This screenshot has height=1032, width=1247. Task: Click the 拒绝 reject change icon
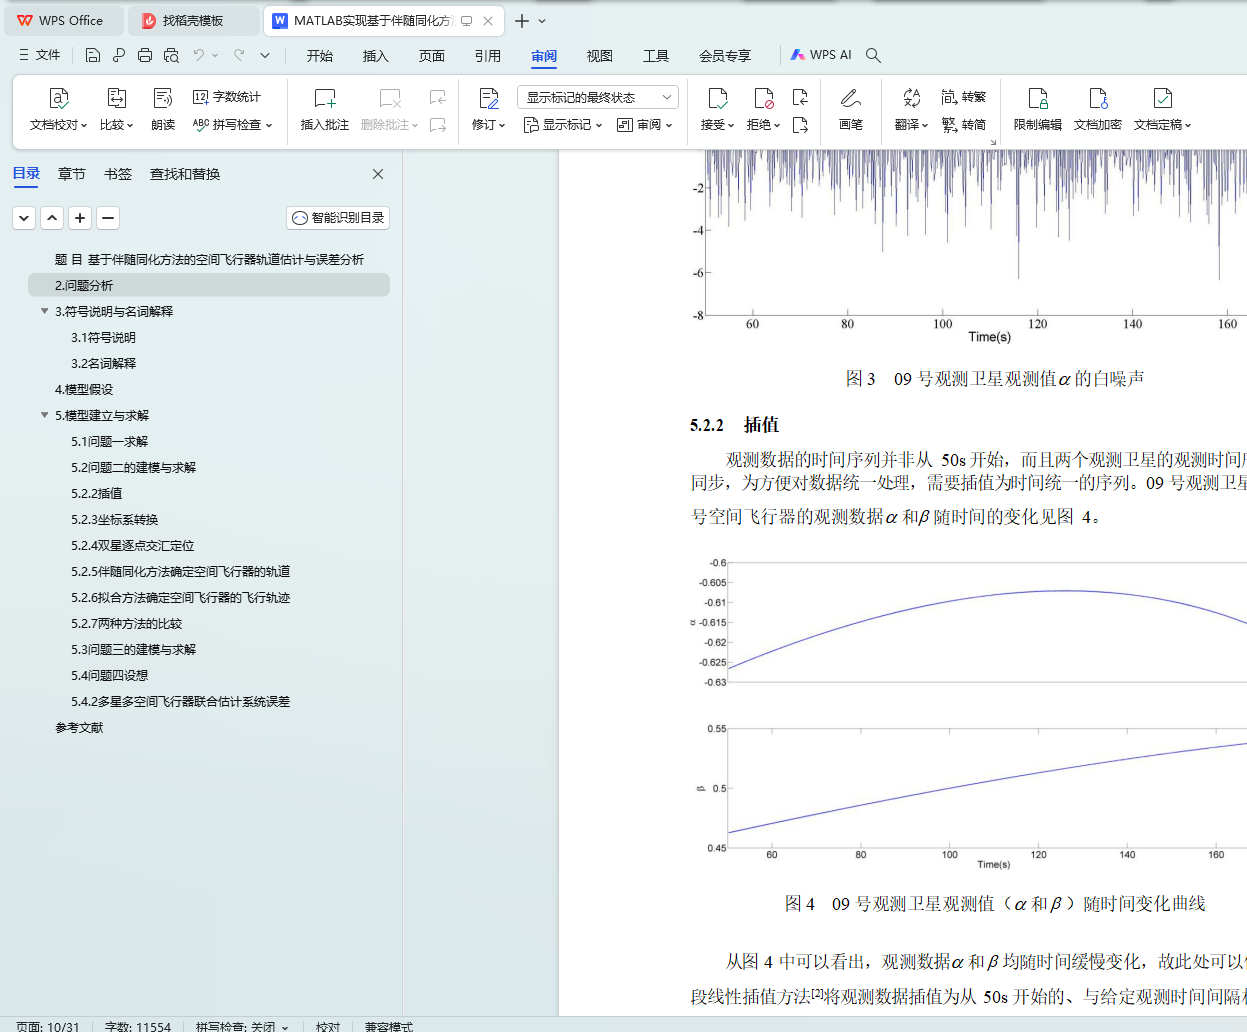(763, 98)
